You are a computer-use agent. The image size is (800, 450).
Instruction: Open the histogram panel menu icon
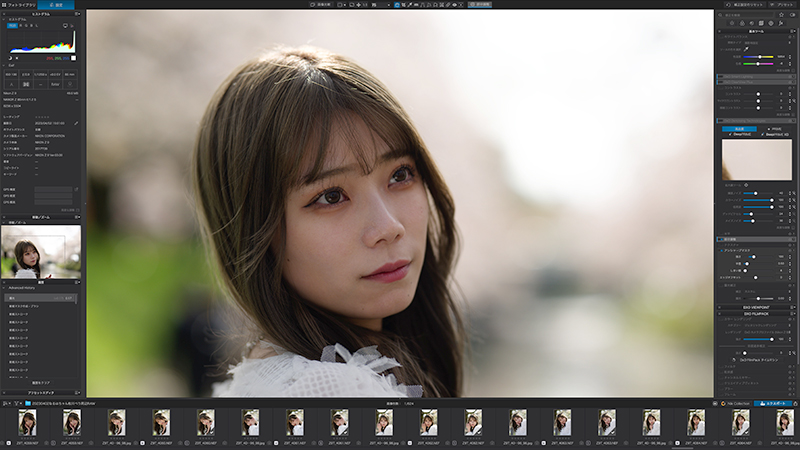78,14
